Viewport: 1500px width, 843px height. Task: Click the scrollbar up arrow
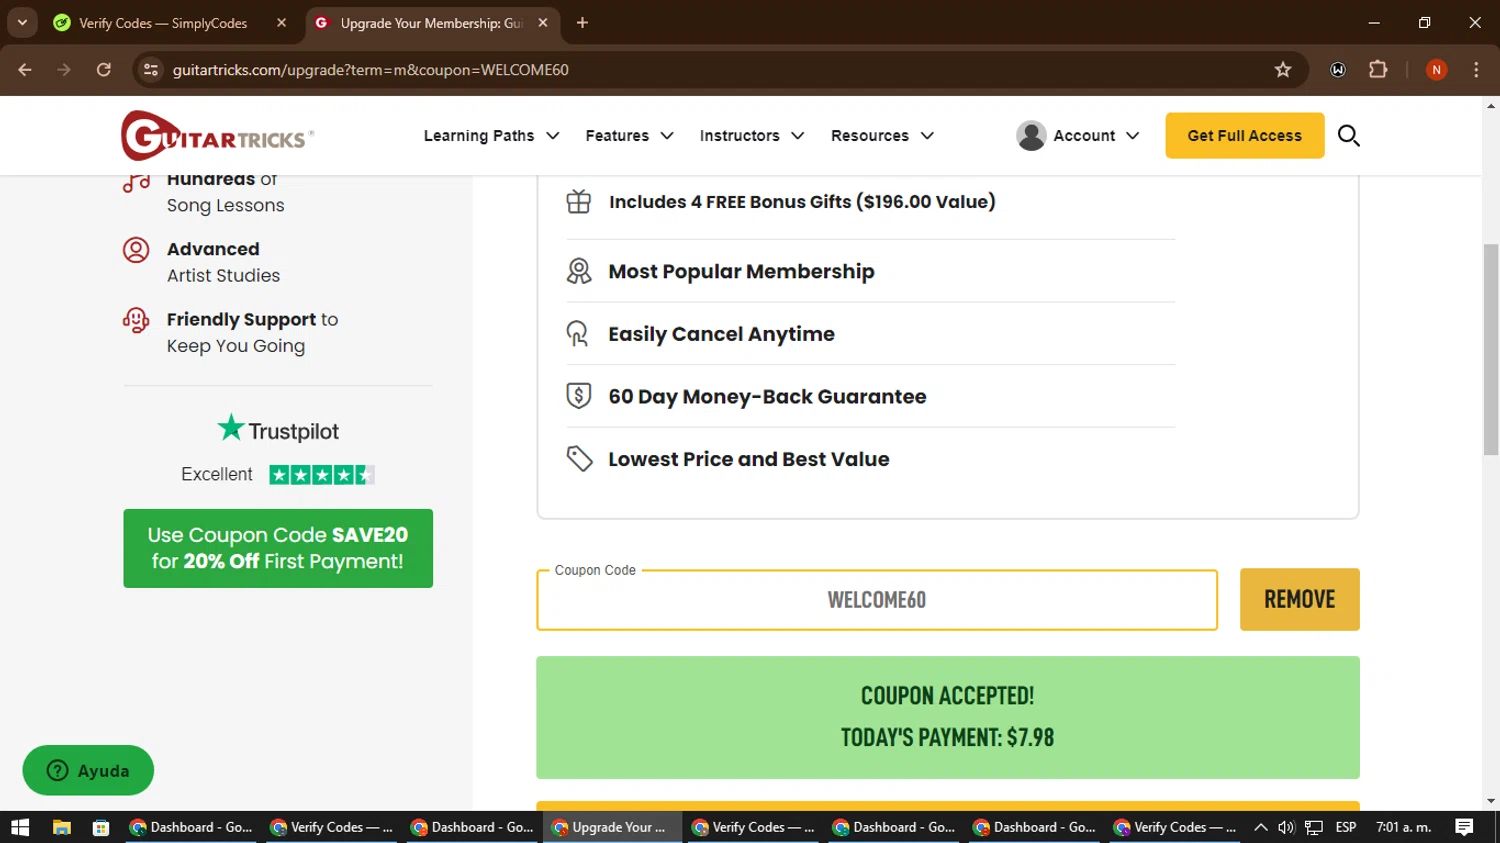coord(1491,105)
